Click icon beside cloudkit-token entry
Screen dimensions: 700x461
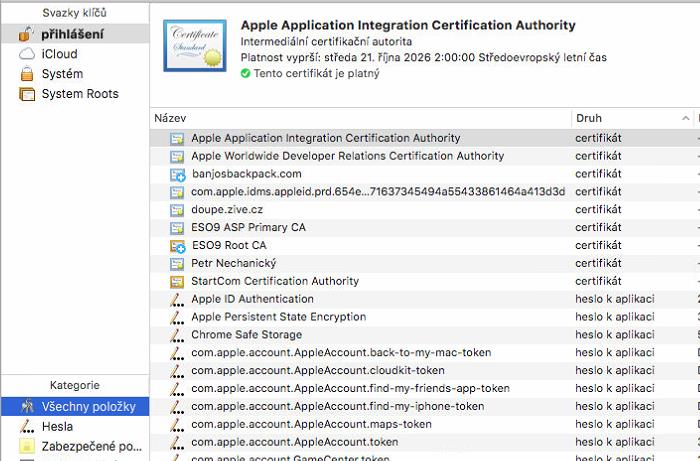[177, 371]
